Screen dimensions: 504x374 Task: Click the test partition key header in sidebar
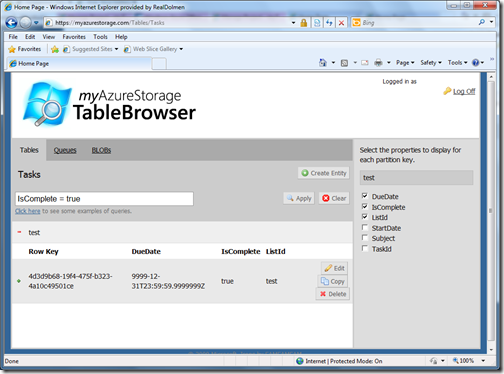pyautogui.click(x=416, y=178)
